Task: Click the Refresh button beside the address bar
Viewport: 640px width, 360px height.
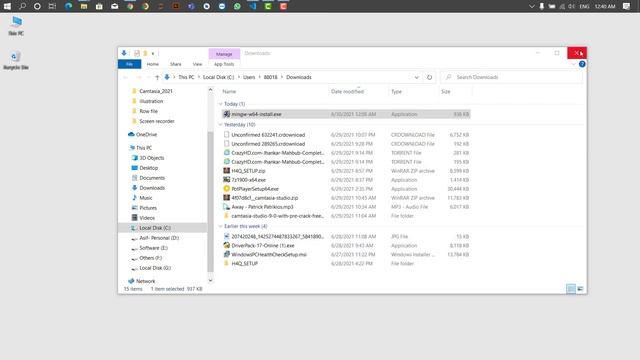Action: click(429, 77)
